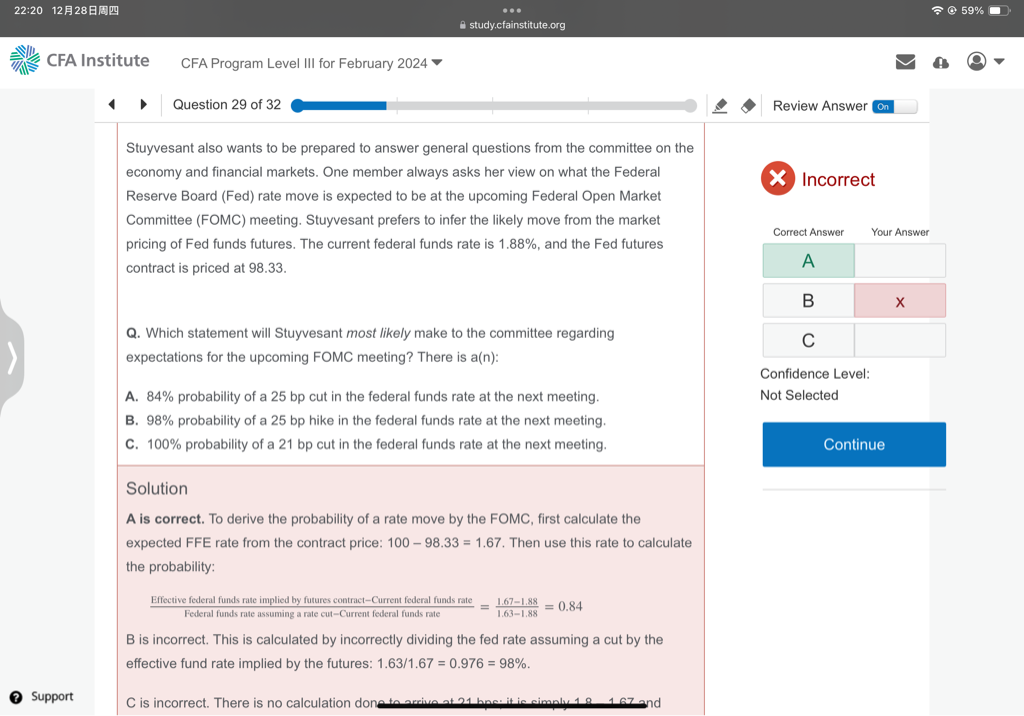Image resolution: width=1024 pixels, height=716 pixels.
Task: Select answer box C under Your Answer
Action: click(899, 341)
